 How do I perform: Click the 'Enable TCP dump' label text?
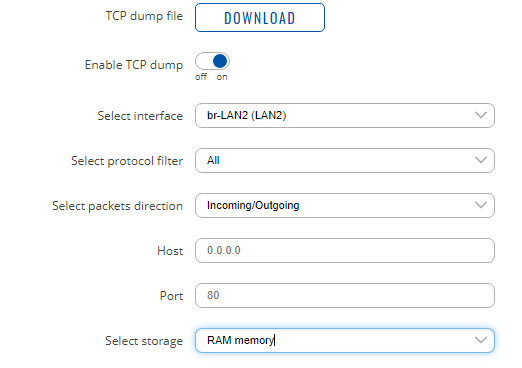[134, 65]
